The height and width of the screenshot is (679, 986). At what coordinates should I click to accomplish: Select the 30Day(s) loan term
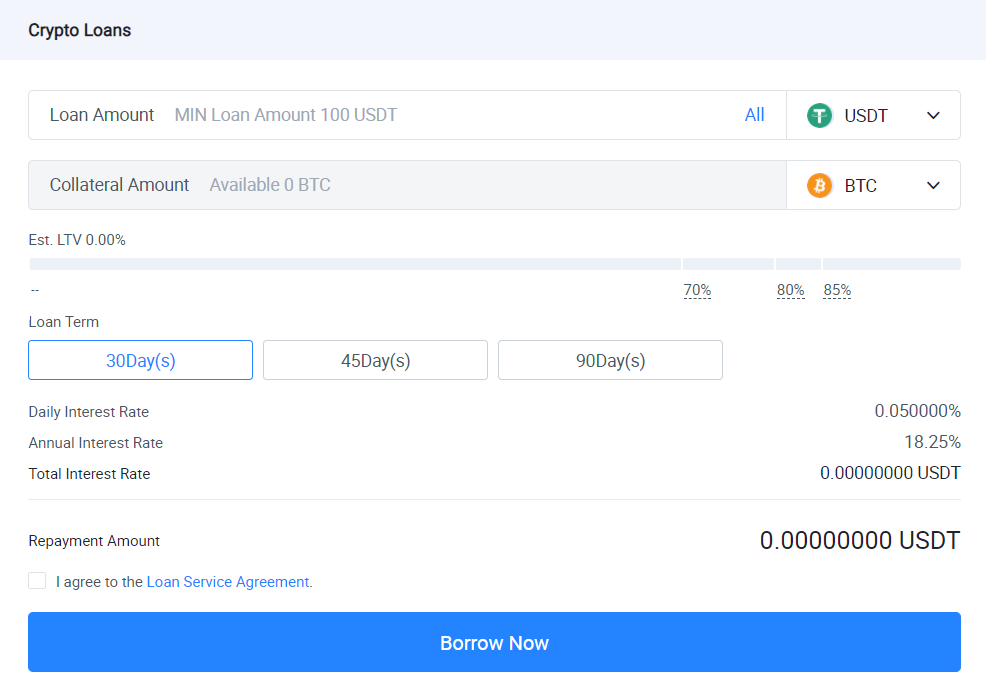coord(140,360)
